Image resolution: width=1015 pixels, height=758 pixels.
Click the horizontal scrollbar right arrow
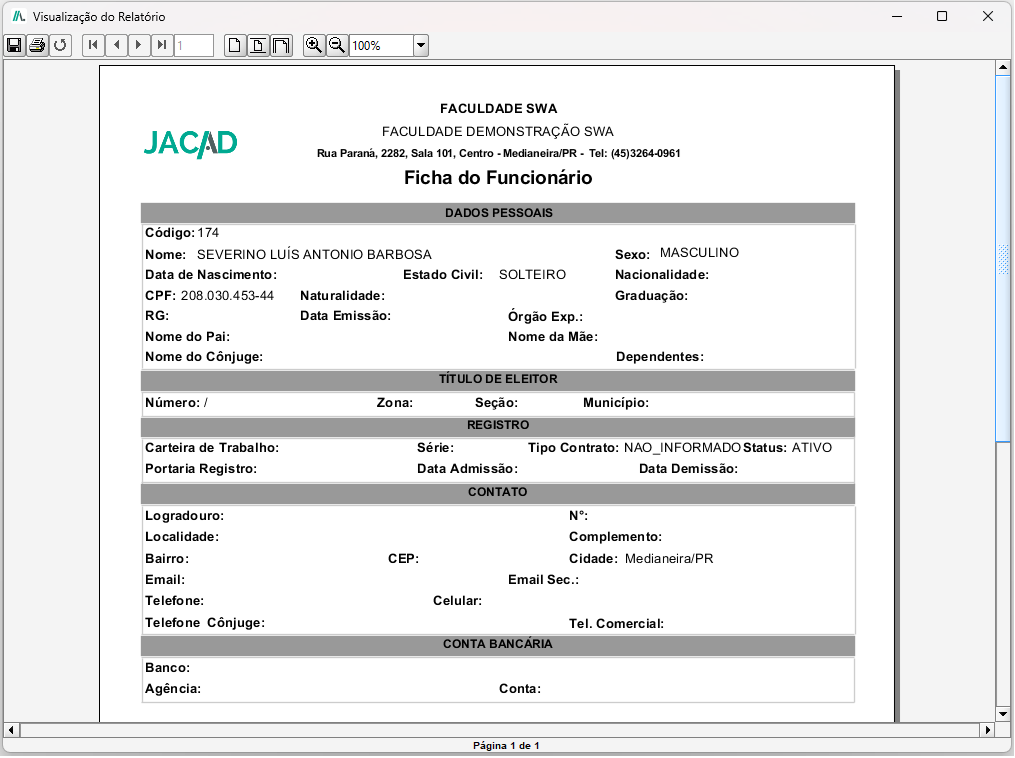click(988, 730)
